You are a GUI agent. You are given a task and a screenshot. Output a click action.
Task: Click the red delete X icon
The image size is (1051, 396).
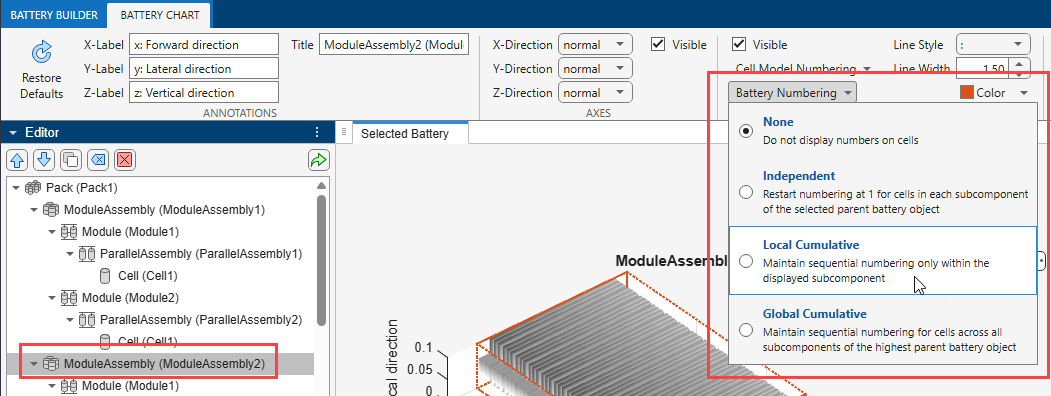coord(125,159)
